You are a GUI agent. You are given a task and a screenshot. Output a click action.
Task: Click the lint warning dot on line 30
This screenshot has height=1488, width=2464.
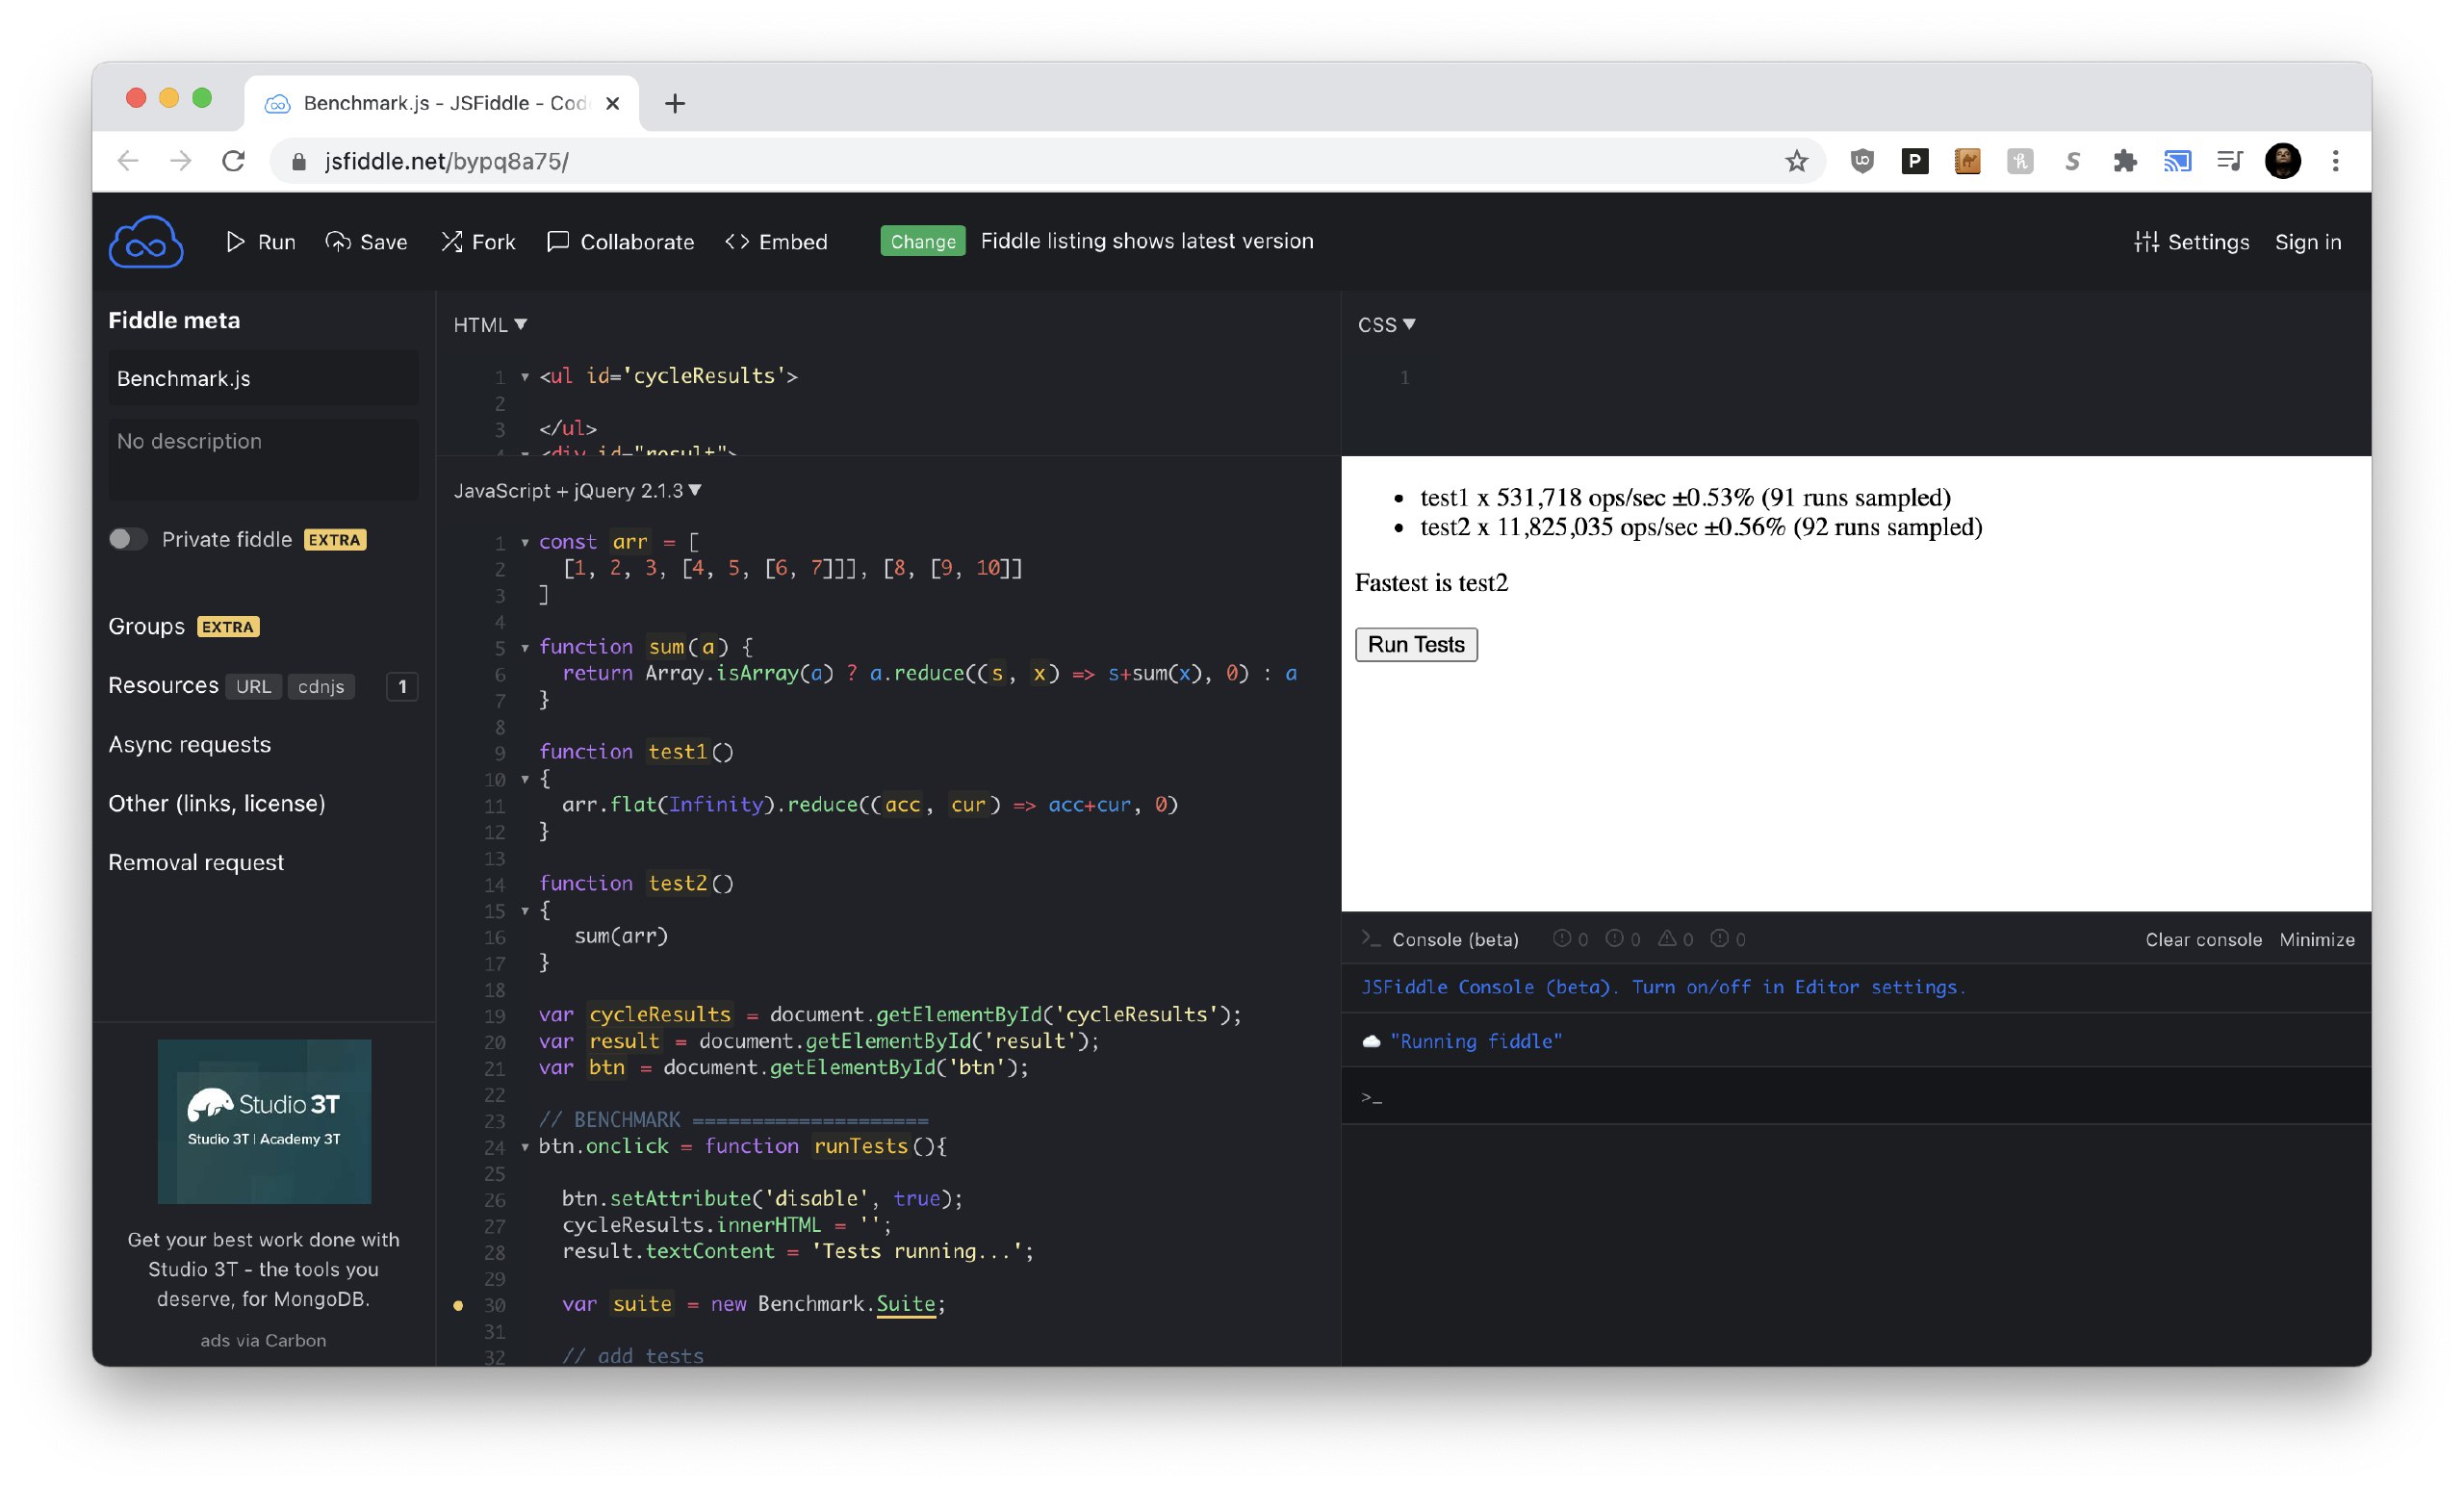point(458,1305)
